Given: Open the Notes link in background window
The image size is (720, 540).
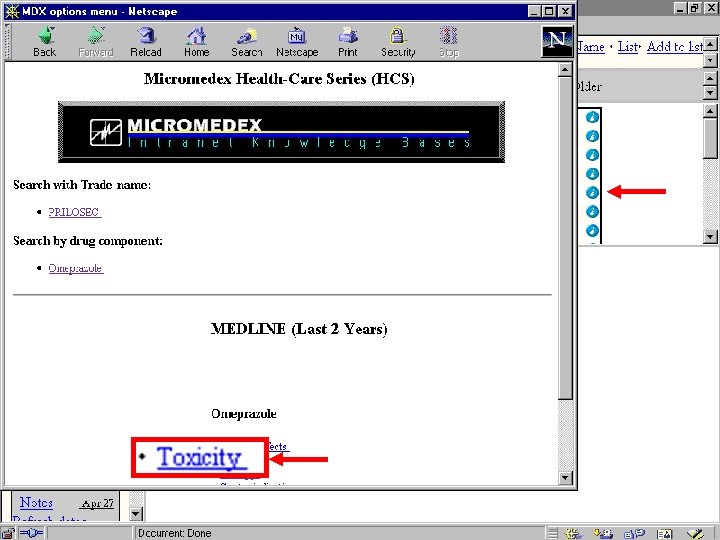Looking at the screenshot, I should point(36,503).
